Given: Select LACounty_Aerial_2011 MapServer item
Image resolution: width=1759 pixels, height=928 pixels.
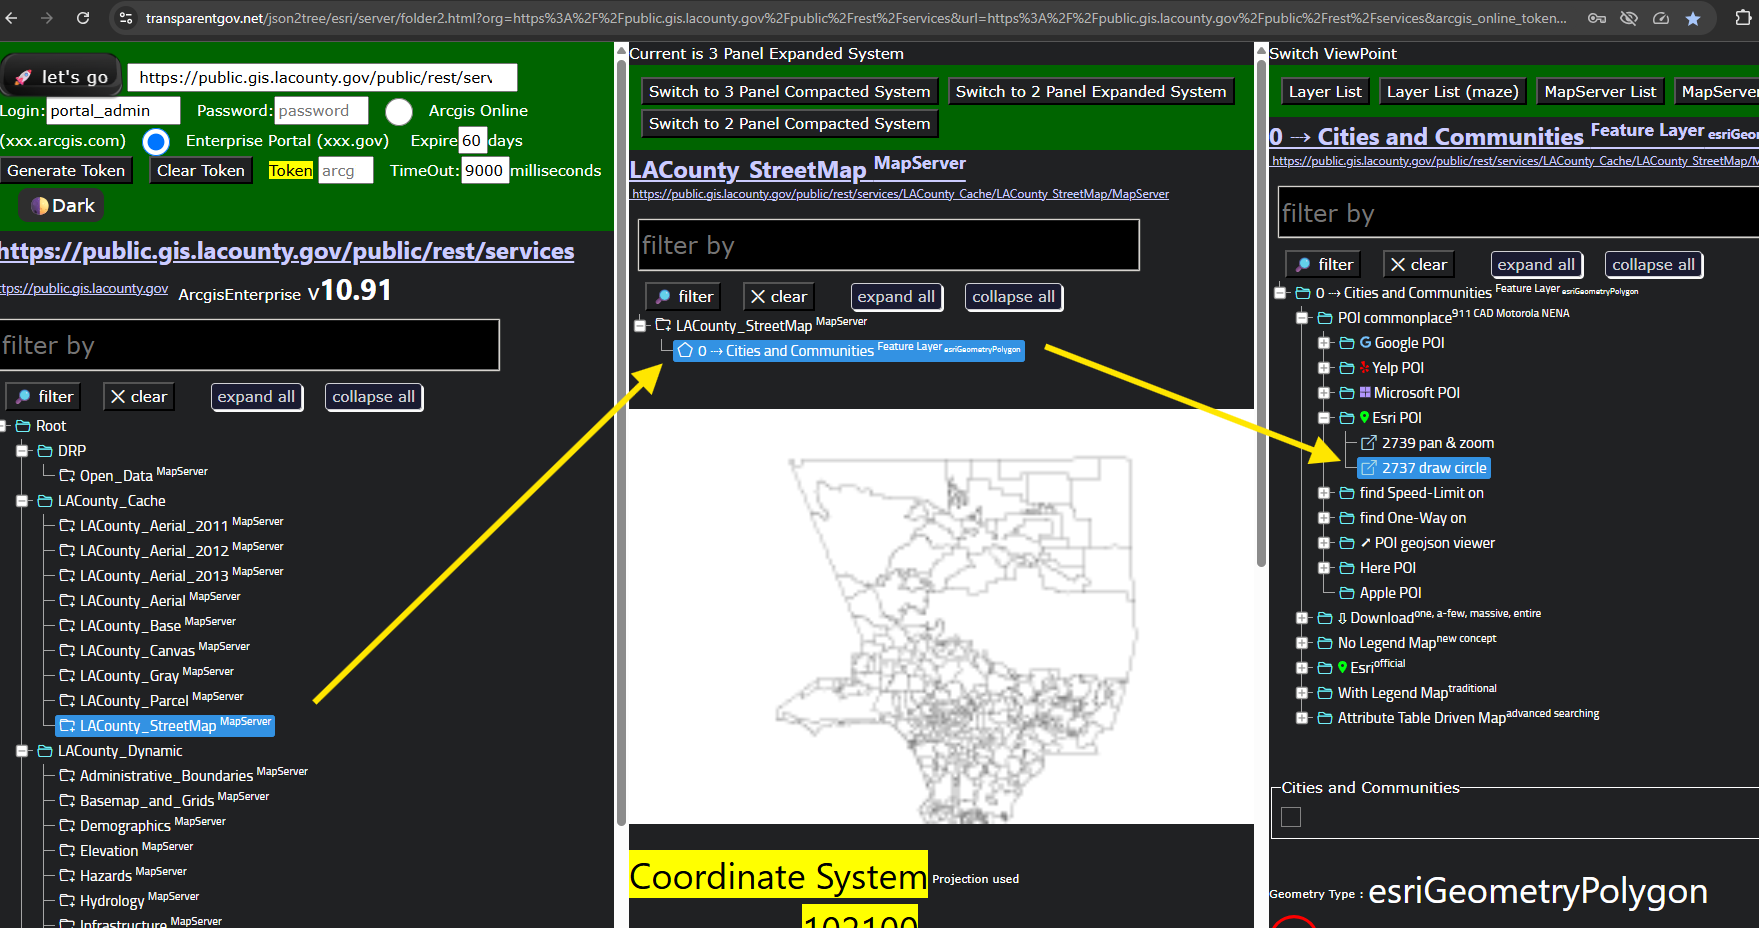Looking at the screenshot, I should click(171, 525).
